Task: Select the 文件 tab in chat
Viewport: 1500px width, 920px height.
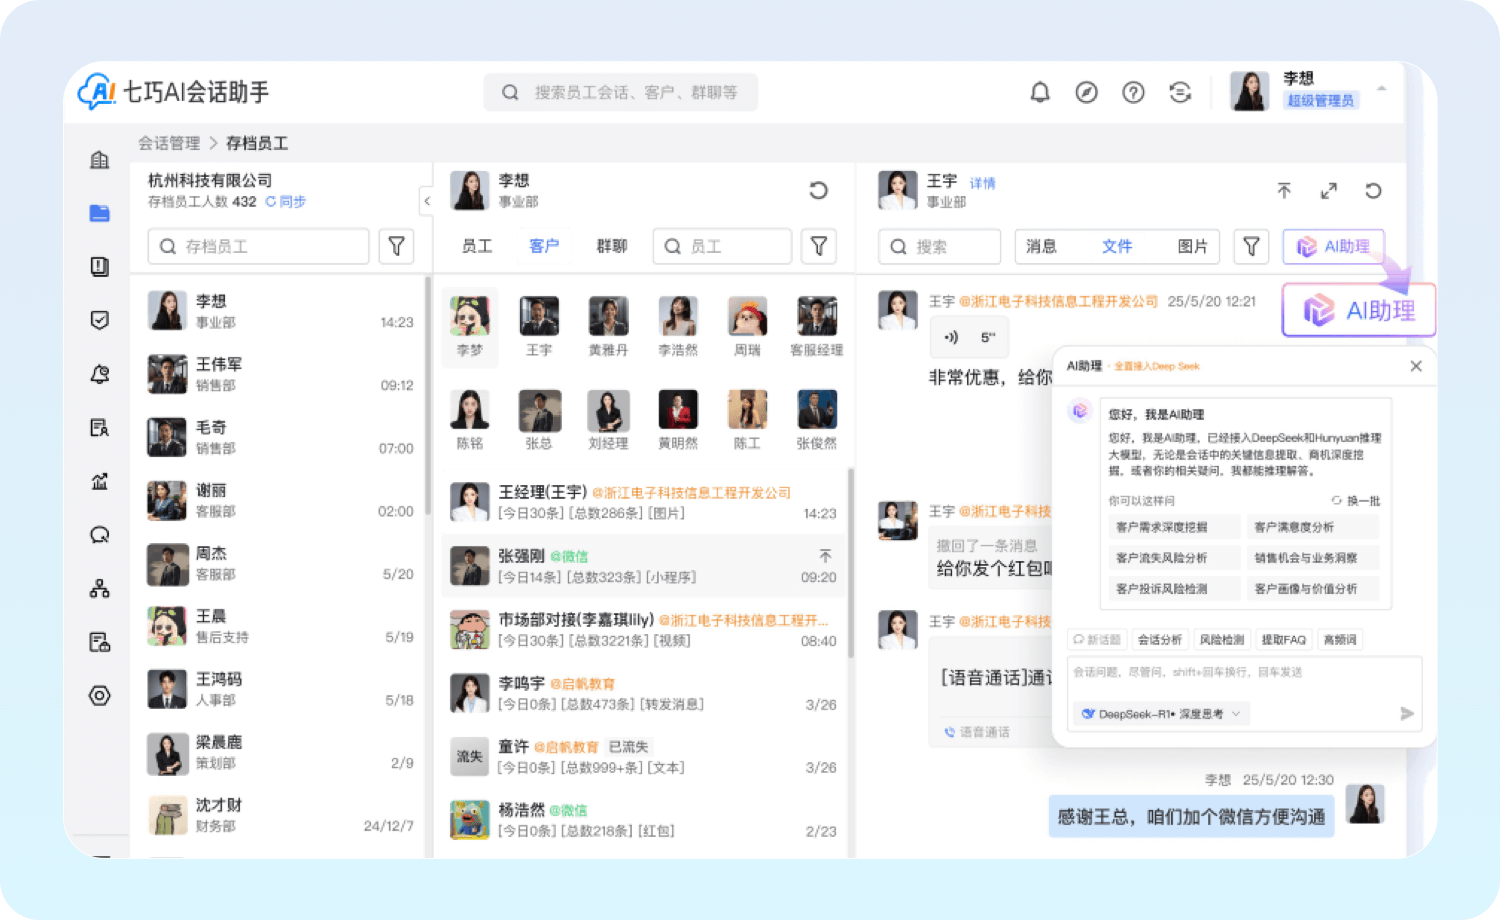Action: [x=1116, y=246]
